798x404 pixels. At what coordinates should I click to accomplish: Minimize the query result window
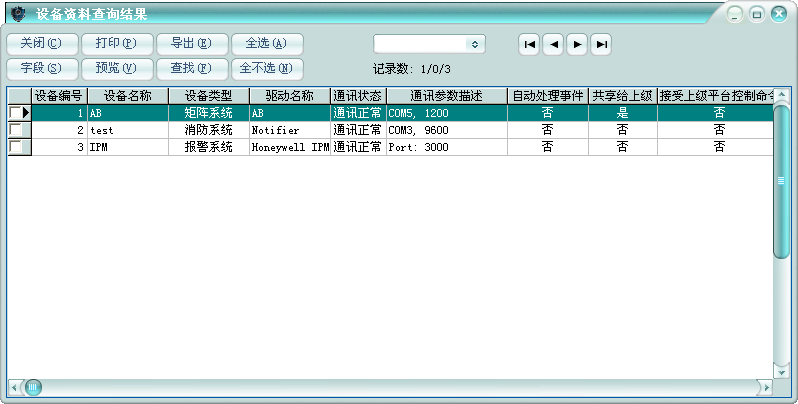pyautogui.click(x=735, y=14)
